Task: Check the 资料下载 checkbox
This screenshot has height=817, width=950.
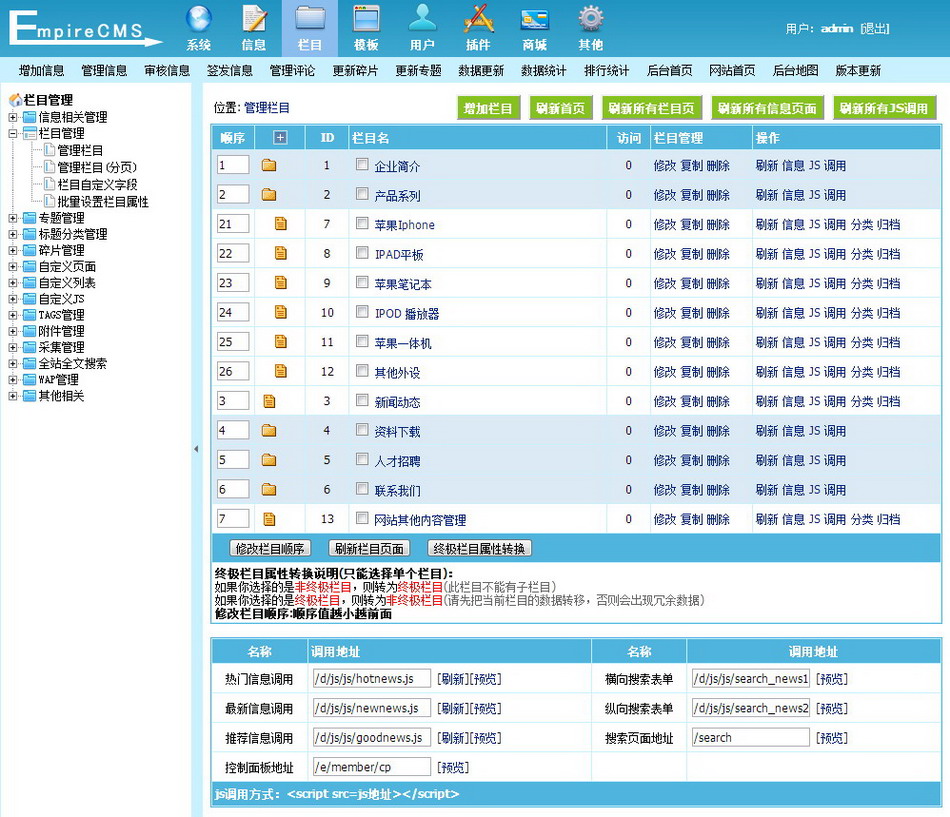Action: click(362, 430)
